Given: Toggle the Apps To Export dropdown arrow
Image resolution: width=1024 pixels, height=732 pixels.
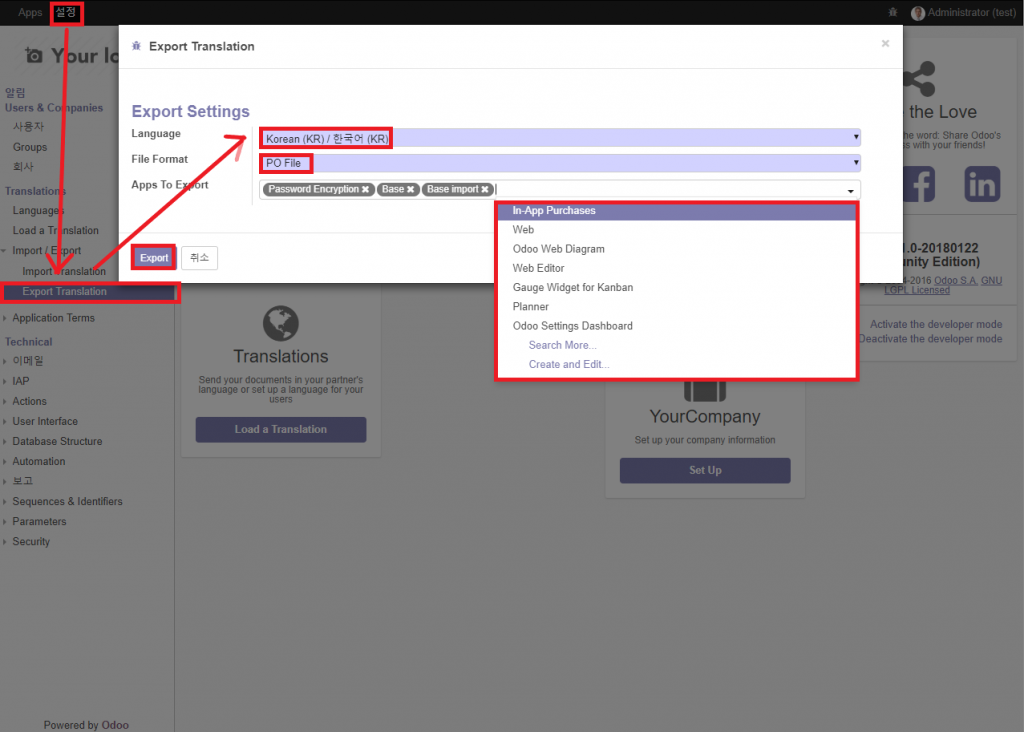Looking at the screenshot, I should [850, 191].
